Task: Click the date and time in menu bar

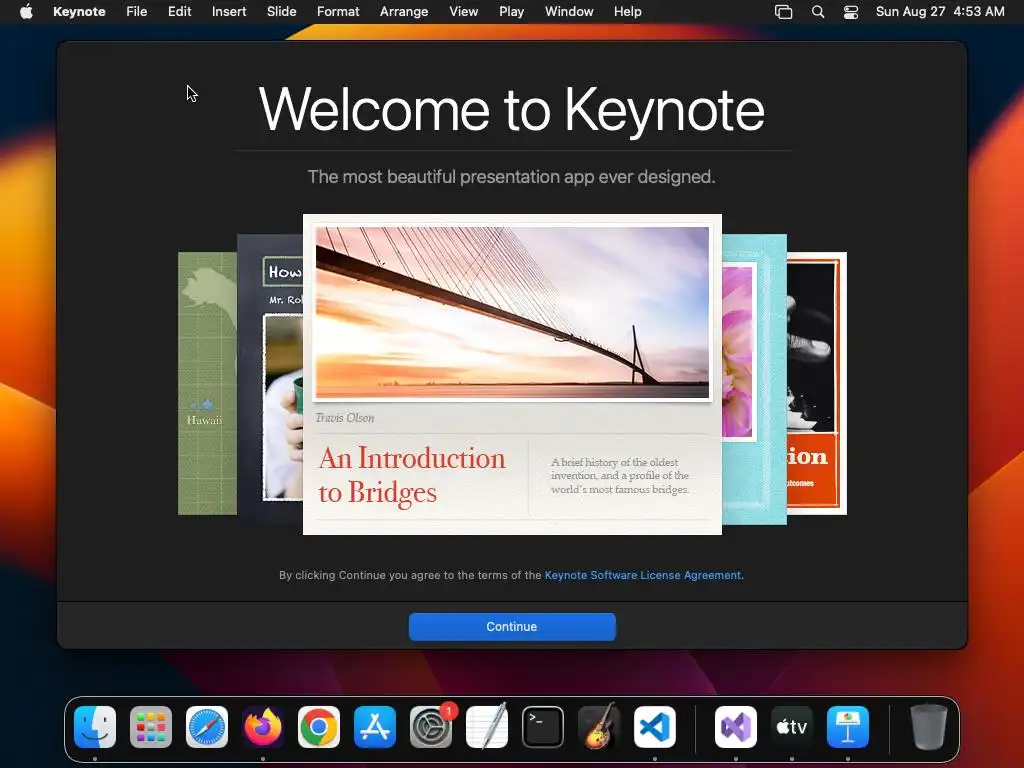Action: pos(940,12)
